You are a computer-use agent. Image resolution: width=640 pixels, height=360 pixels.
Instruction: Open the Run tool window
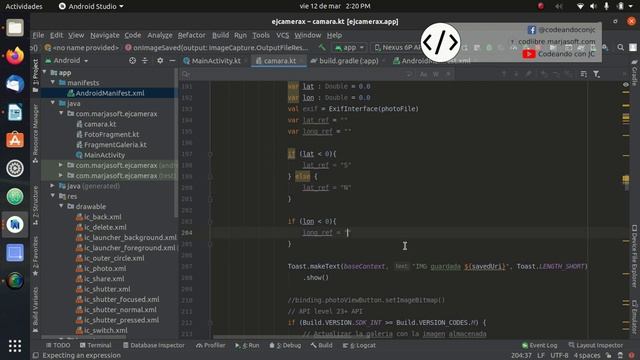[x=247, y=345]
